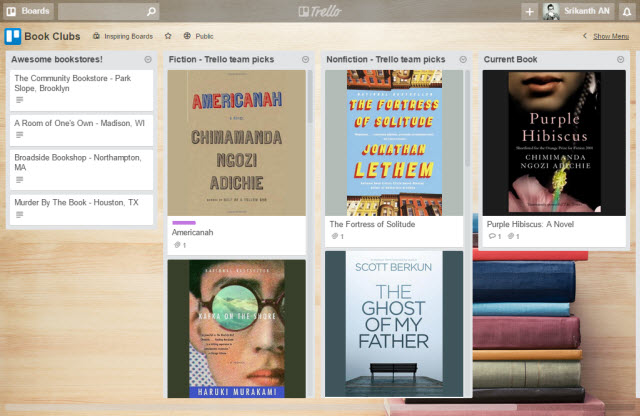The height and width of the screenshot is (416, 640).
Task: Click attachment icon on Purple Hibiscus card
Action: point(511,236)
